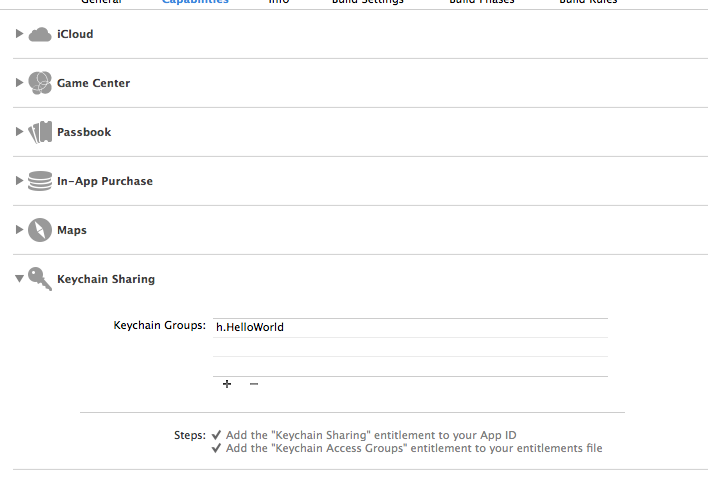
Task: Remove keychain group with minus button
Action: click(254, 384)
